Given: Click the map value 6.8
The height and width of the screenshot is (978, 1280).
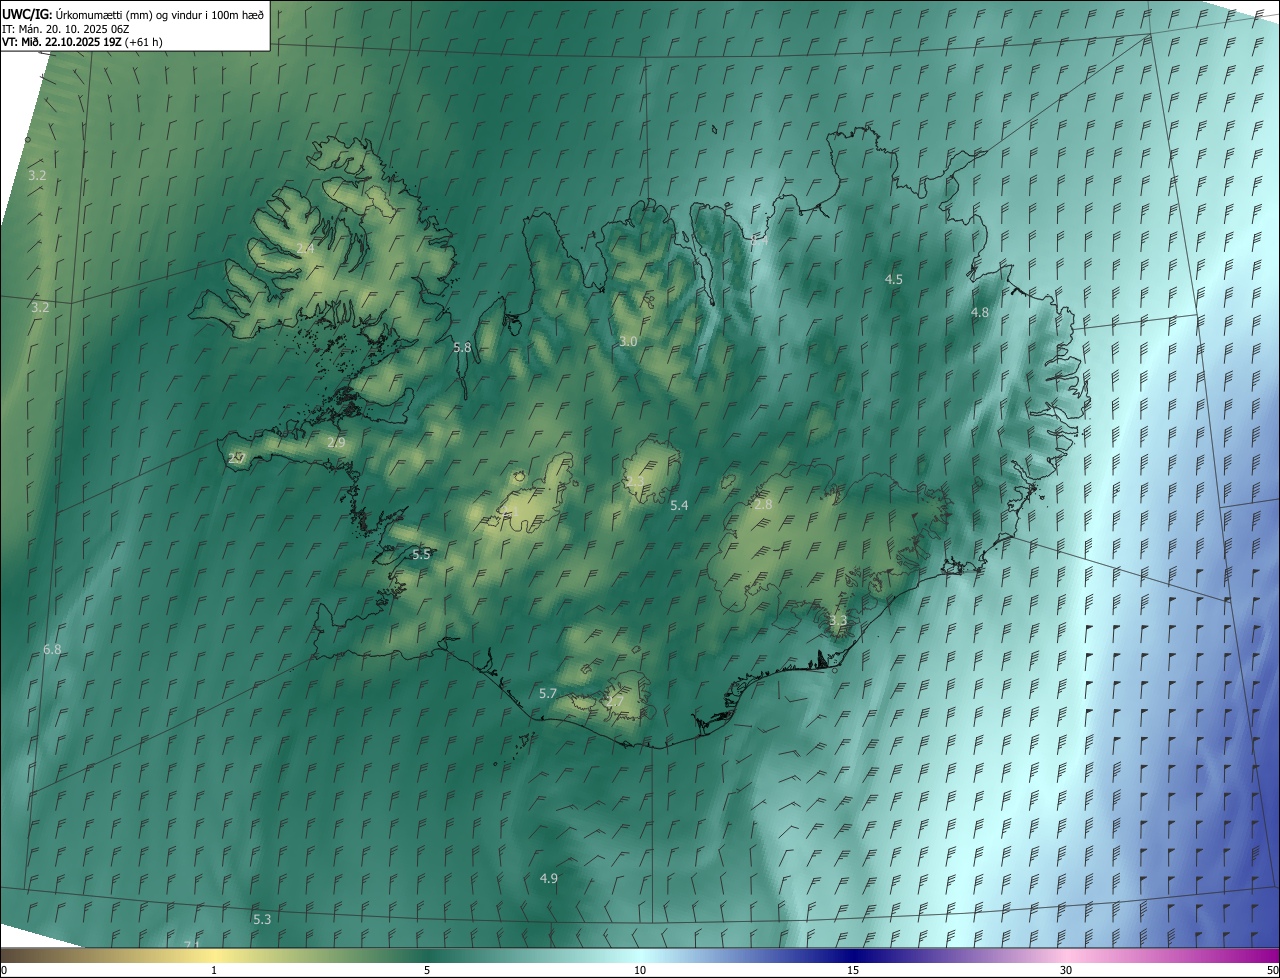Looking at the screenshot, I should pos(52,649).
